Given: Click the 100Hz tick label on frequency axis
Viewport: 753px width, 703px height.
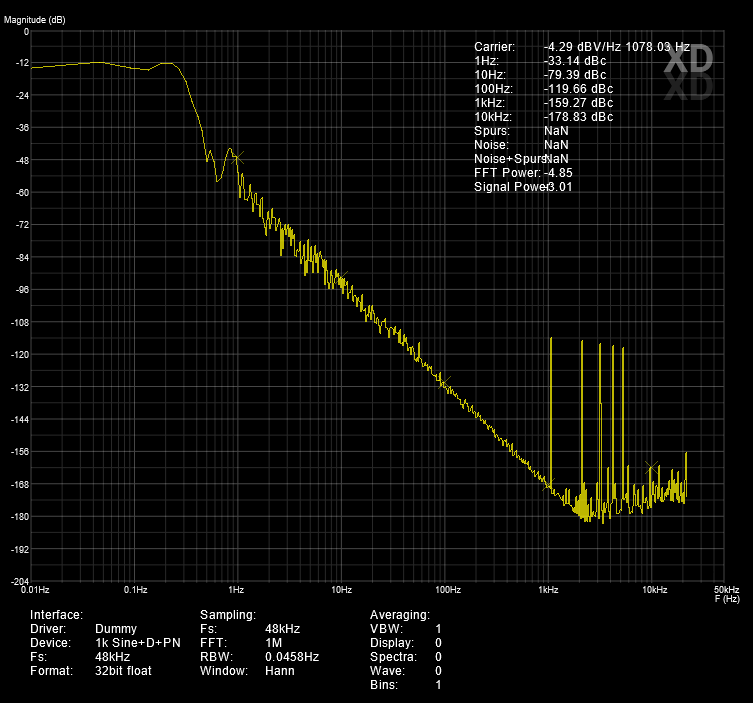Looking at the screenshot, I should click(x=448, y=590).
